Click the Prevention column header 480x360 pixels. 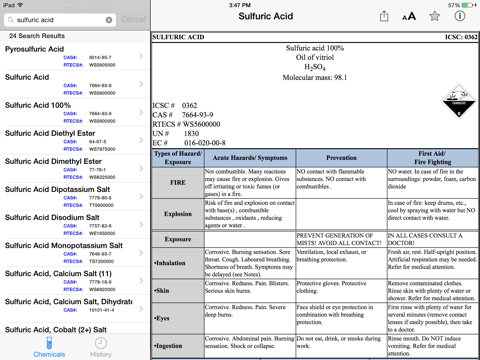pyautogui.click(x=341, y=158)
